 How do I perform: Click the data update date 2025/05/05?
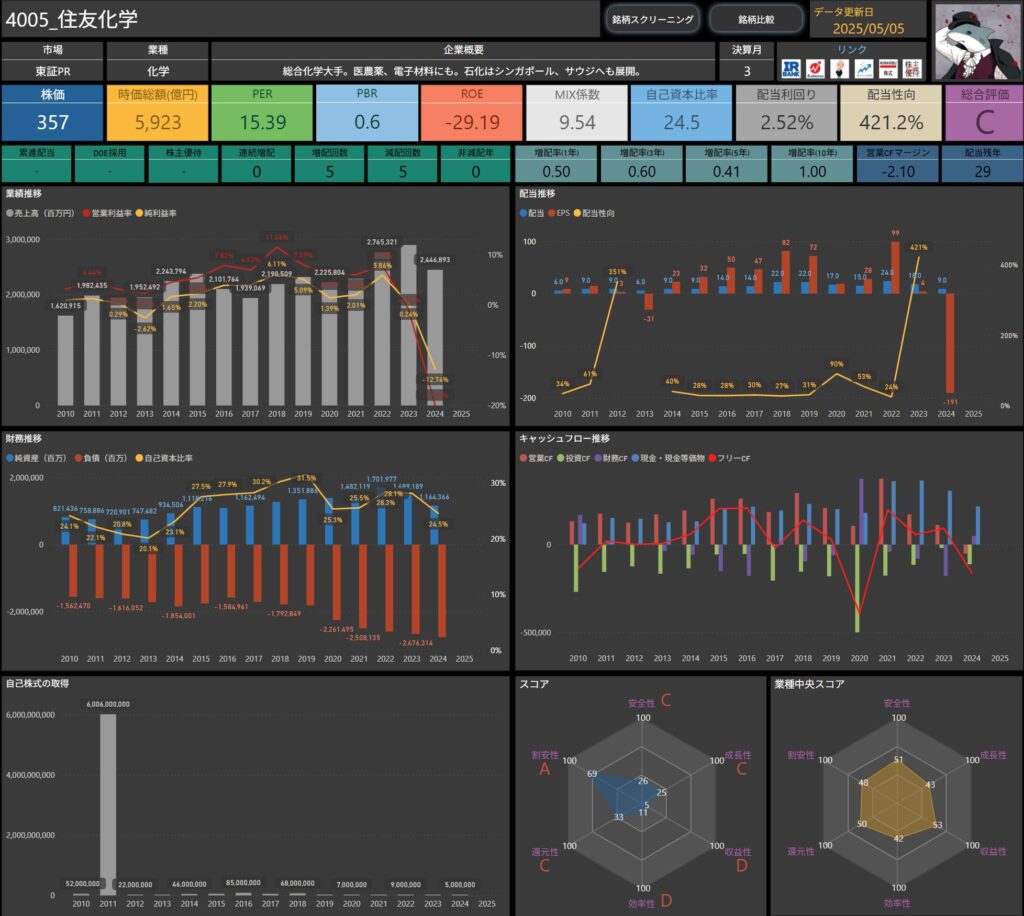click(x=868, y=29)
